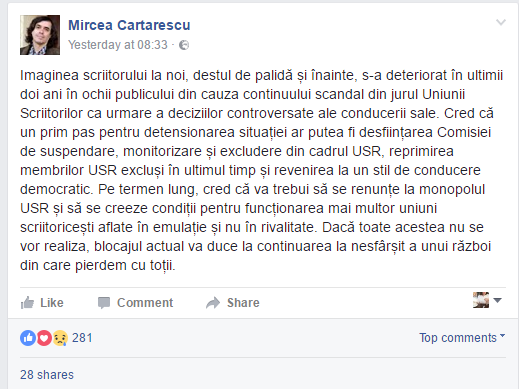The image size is (519, 389).
Task: Click the small commenting-as avatar thumbnail
Action: [481, 300]
